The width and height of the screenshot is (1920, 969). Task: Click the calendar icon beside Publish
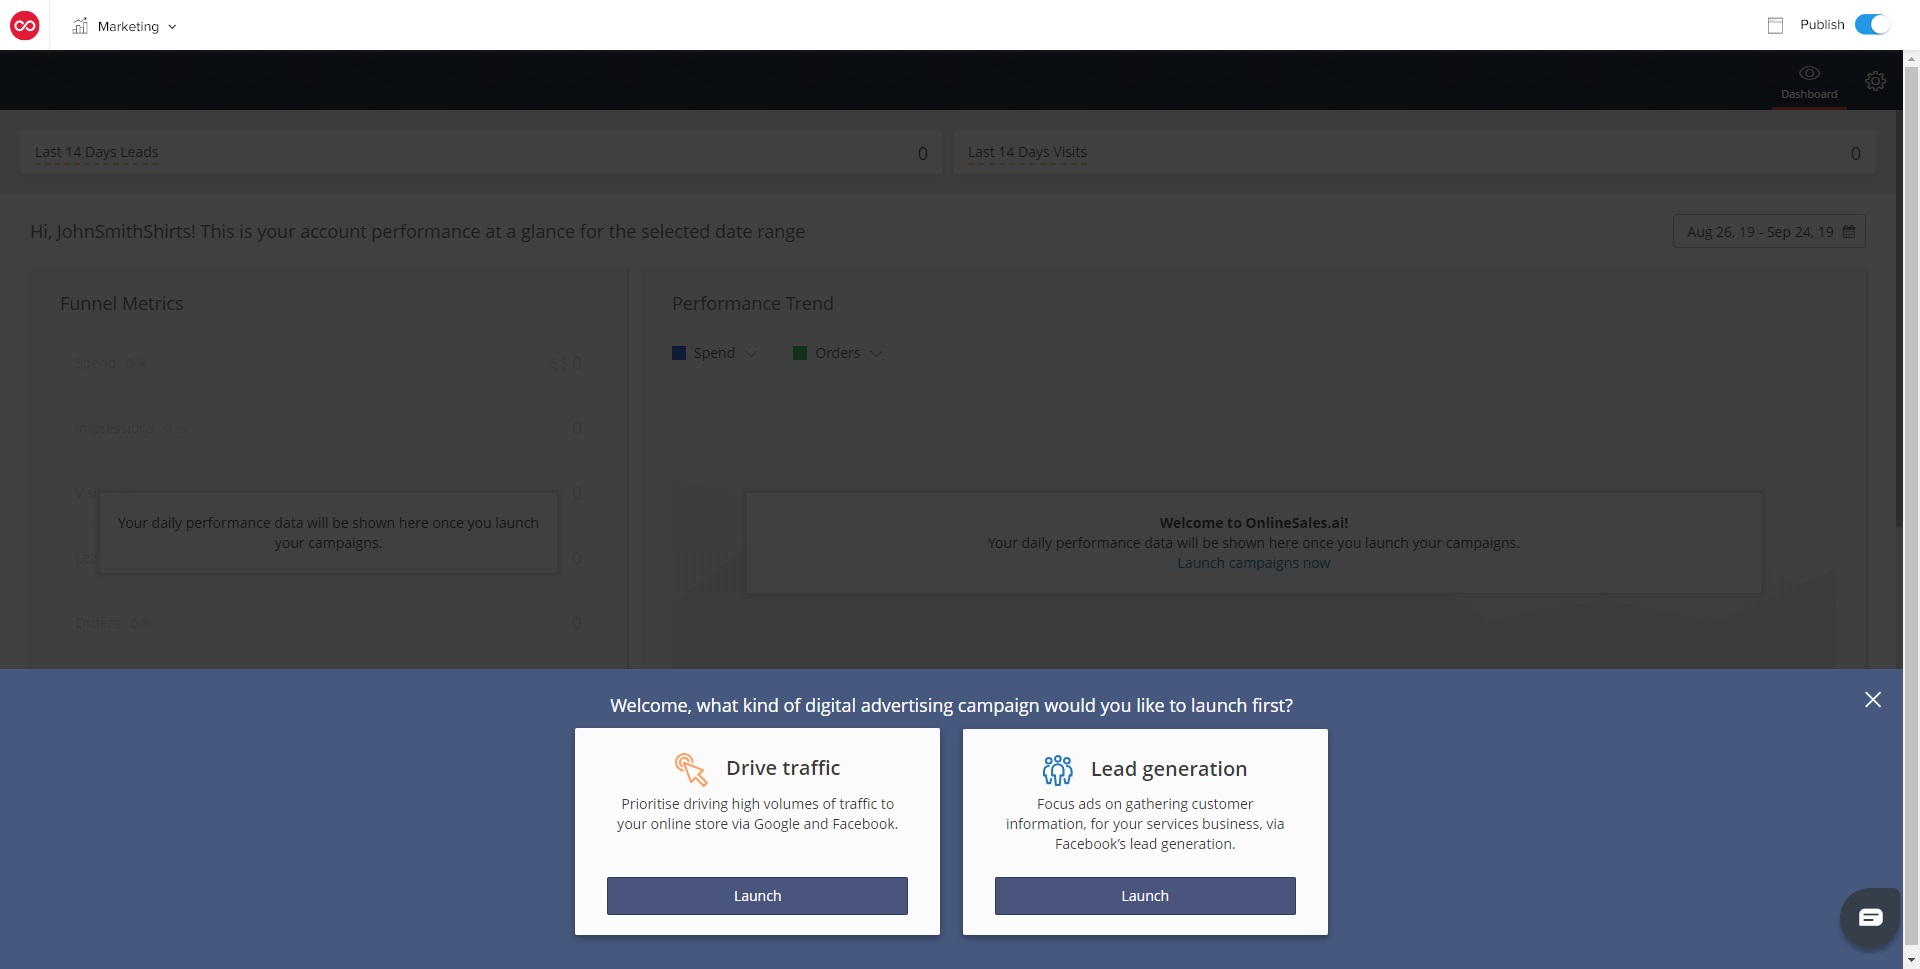click(1775, 25)
